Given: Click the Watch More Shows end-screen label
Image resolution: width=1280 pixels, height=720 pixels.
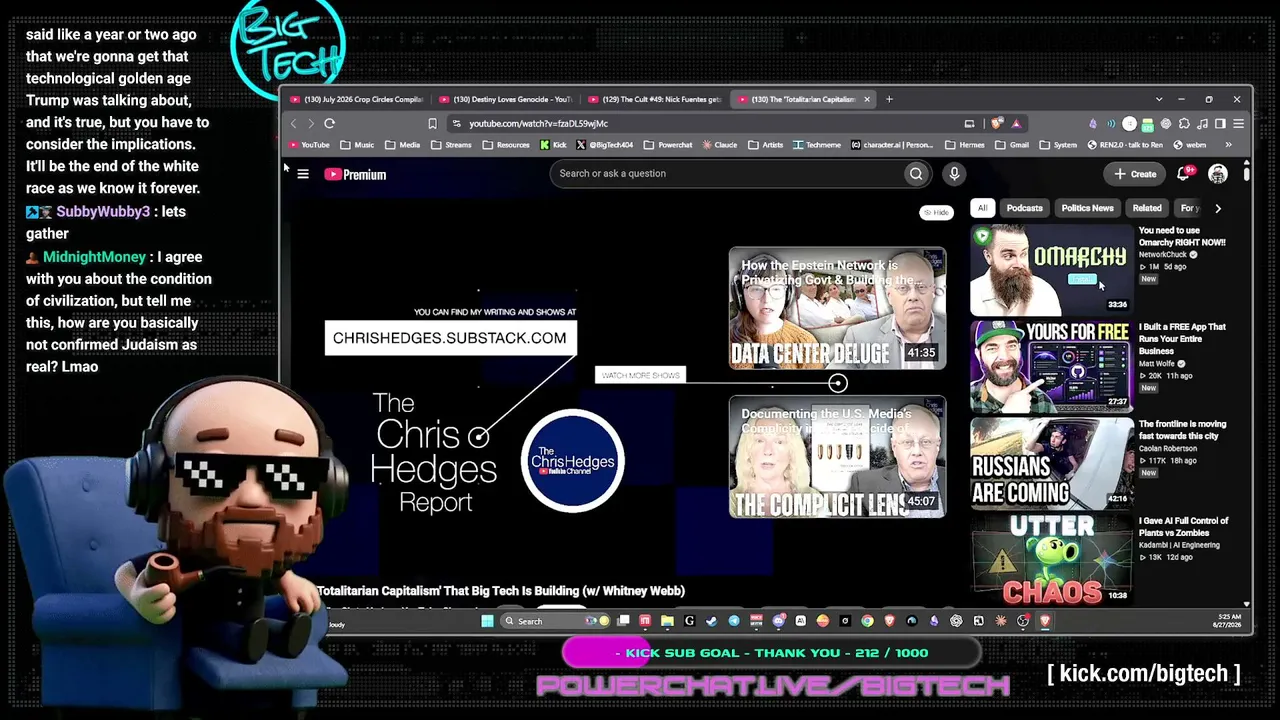Looking at the screenshot, I should [x=640, y=375].
